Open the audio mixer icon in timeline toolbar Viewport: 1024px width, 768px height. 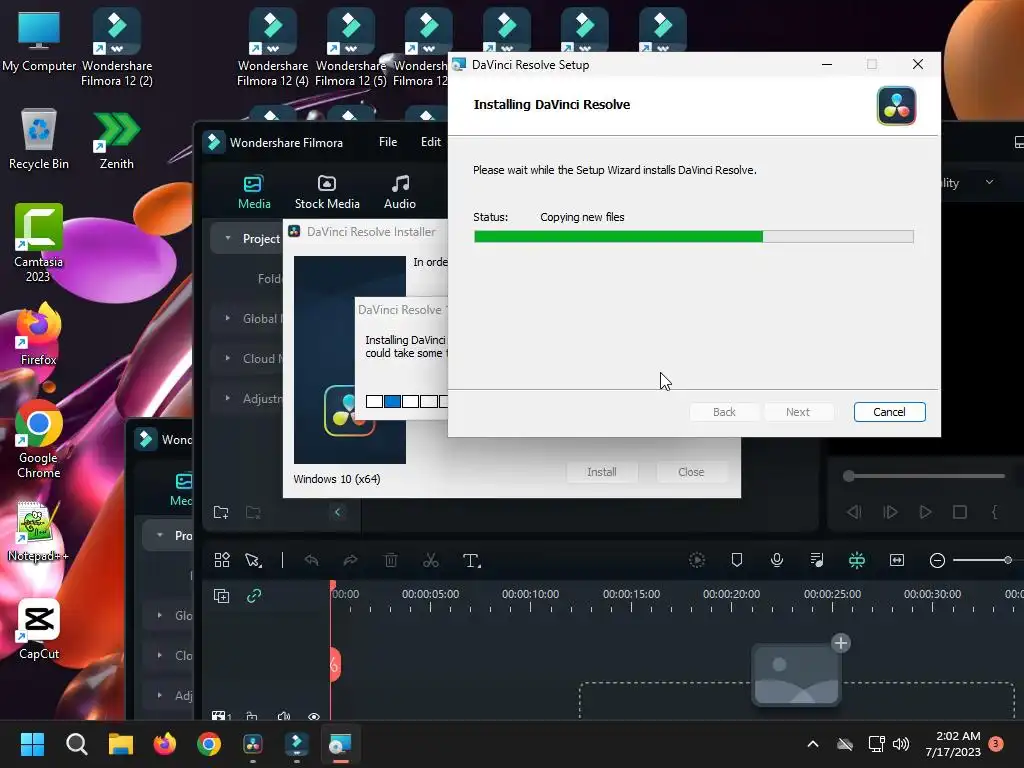(816, 560)
